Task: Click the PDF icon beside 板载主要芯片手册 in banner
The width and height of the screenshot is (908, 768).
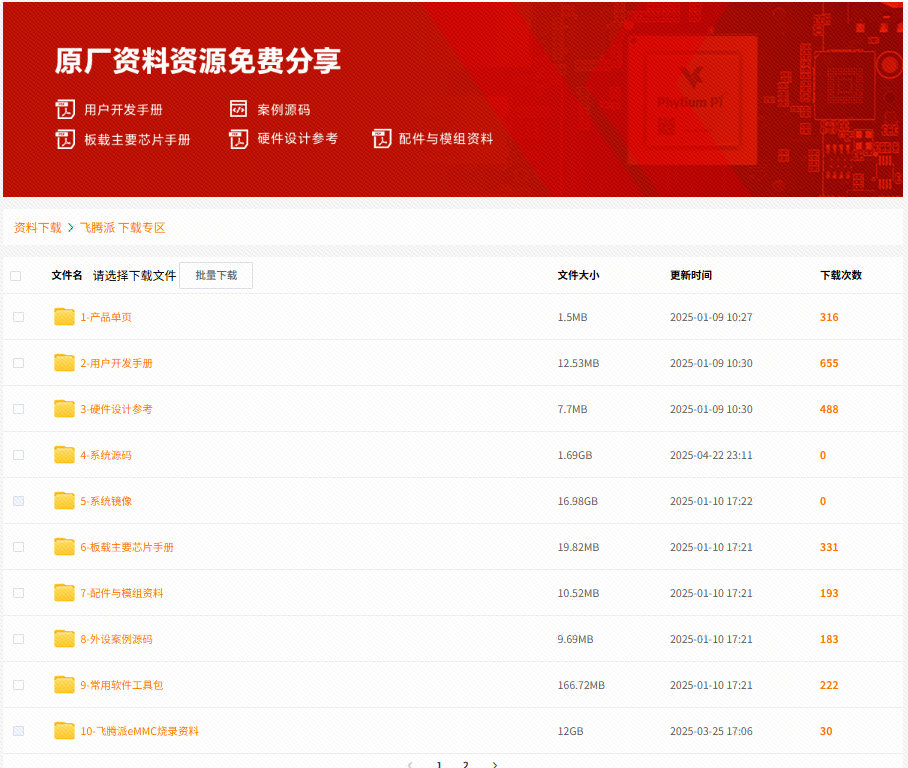Action: point(65,139)
